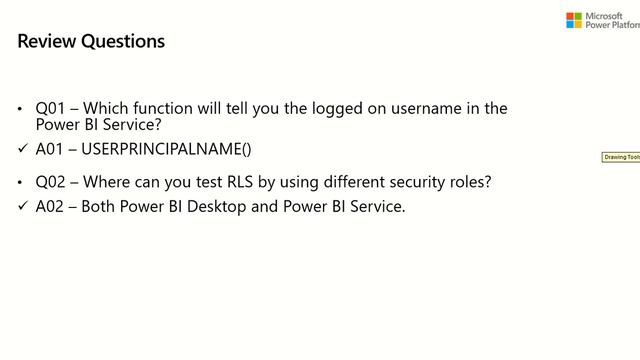
Task: Click the USERPRINCIPALNAME() function text
Action: 166,149
